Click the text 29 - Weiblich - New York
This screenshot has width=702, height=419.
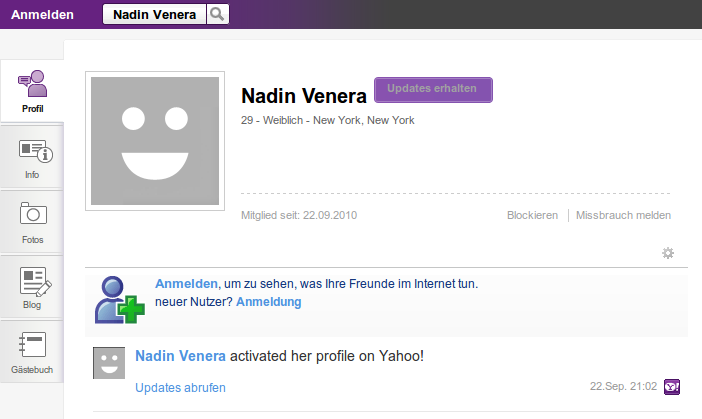click(x=328, y=120)
